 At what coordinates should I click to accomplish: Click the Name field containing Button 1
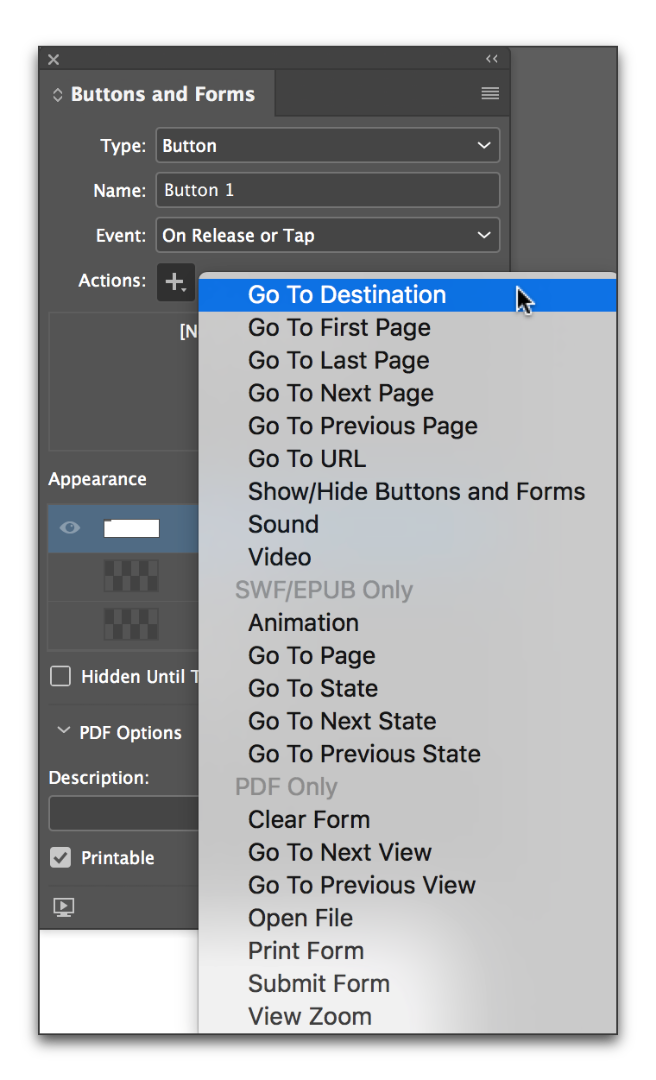[327, 190]
